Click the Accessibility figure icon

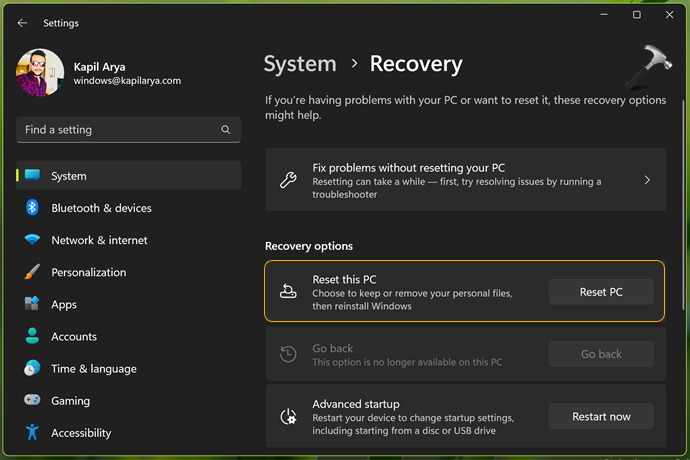[32, 432]
